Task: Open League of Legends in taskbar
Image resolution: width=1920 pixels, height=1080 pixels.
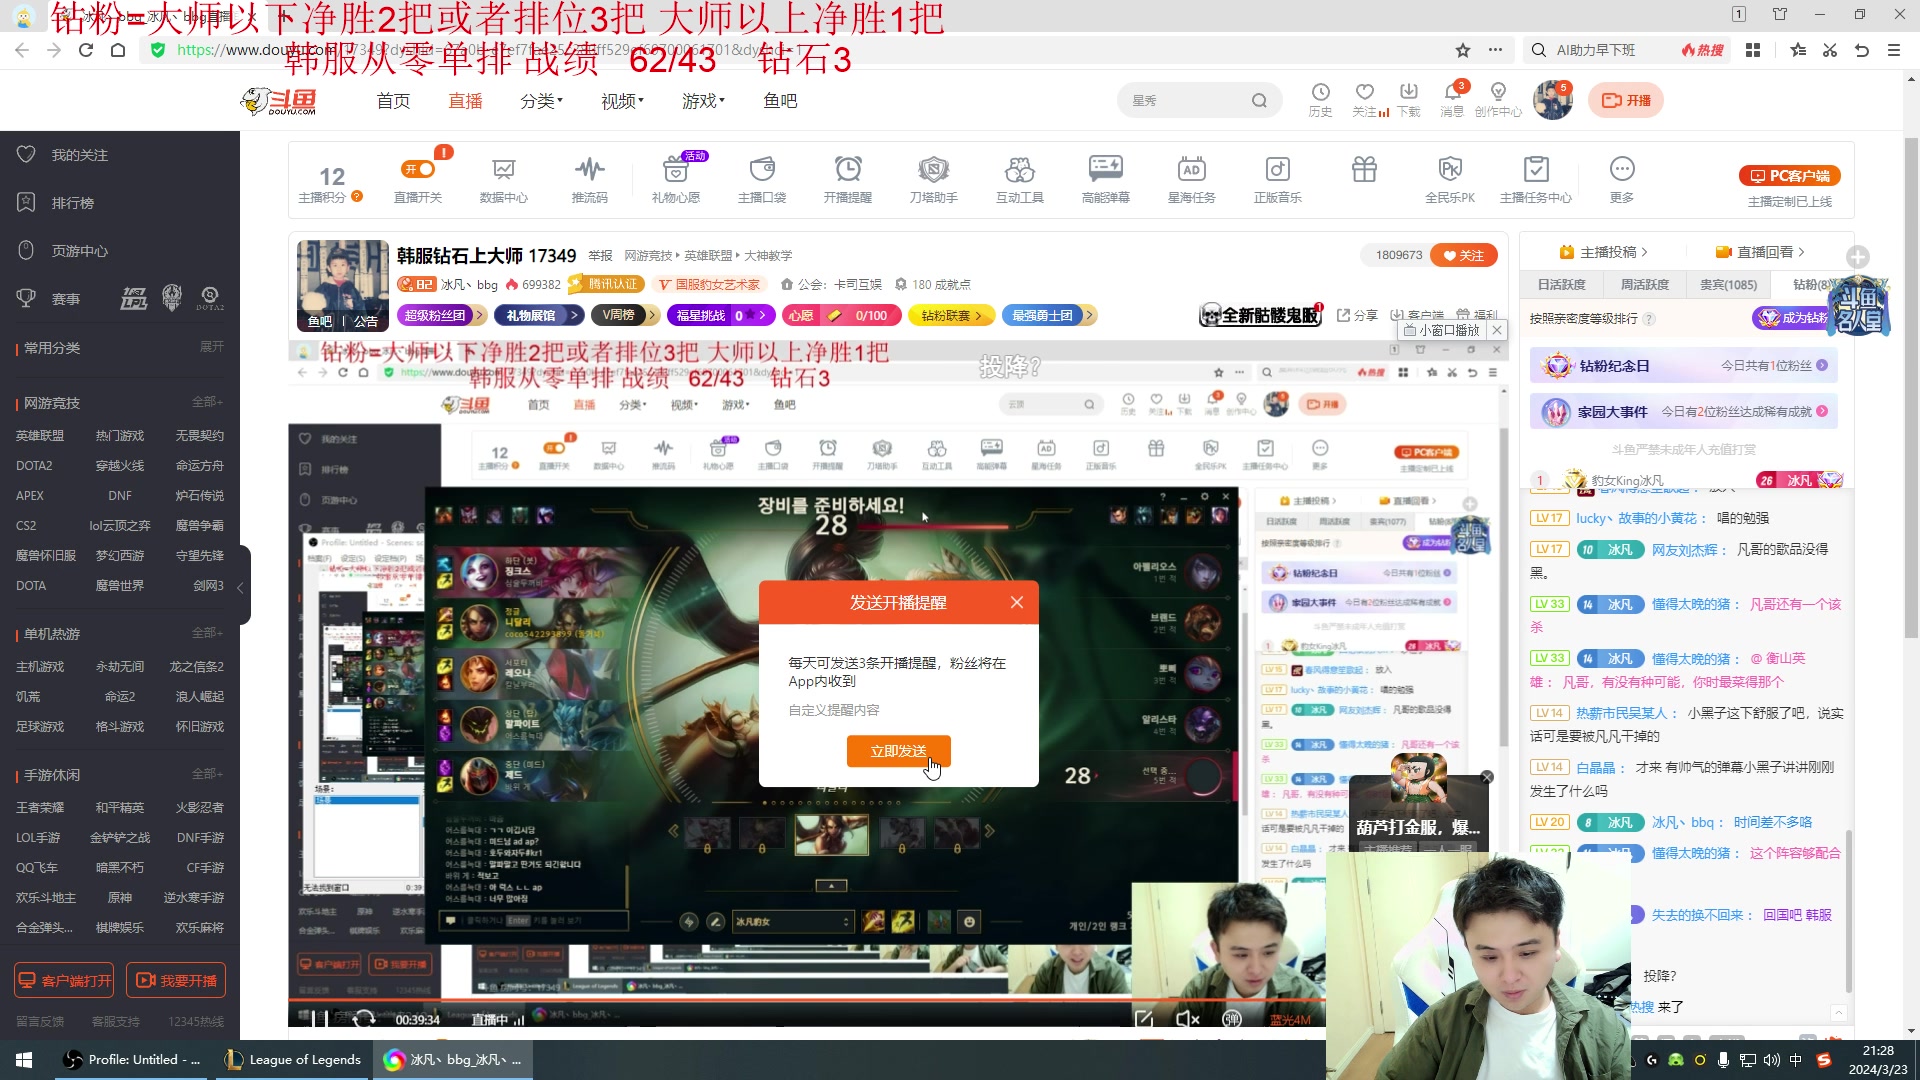Action: tap(293, 1060)
